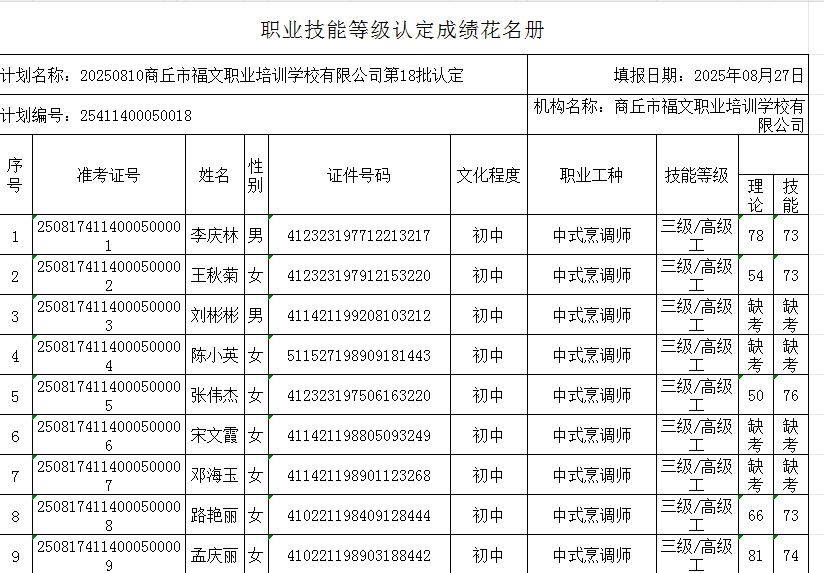Image resolution: width=824 pixels, height=573 pixels.
Task: Click the theory score 81 for 孟庆丽
Action: click(x=756, y=556)
